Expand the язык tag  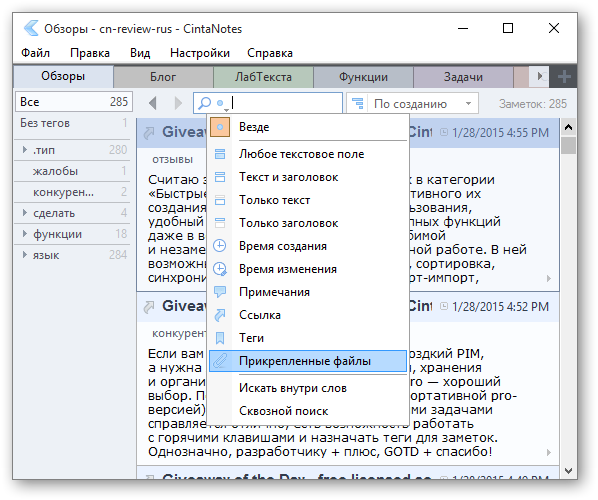(x=25, y=255)
